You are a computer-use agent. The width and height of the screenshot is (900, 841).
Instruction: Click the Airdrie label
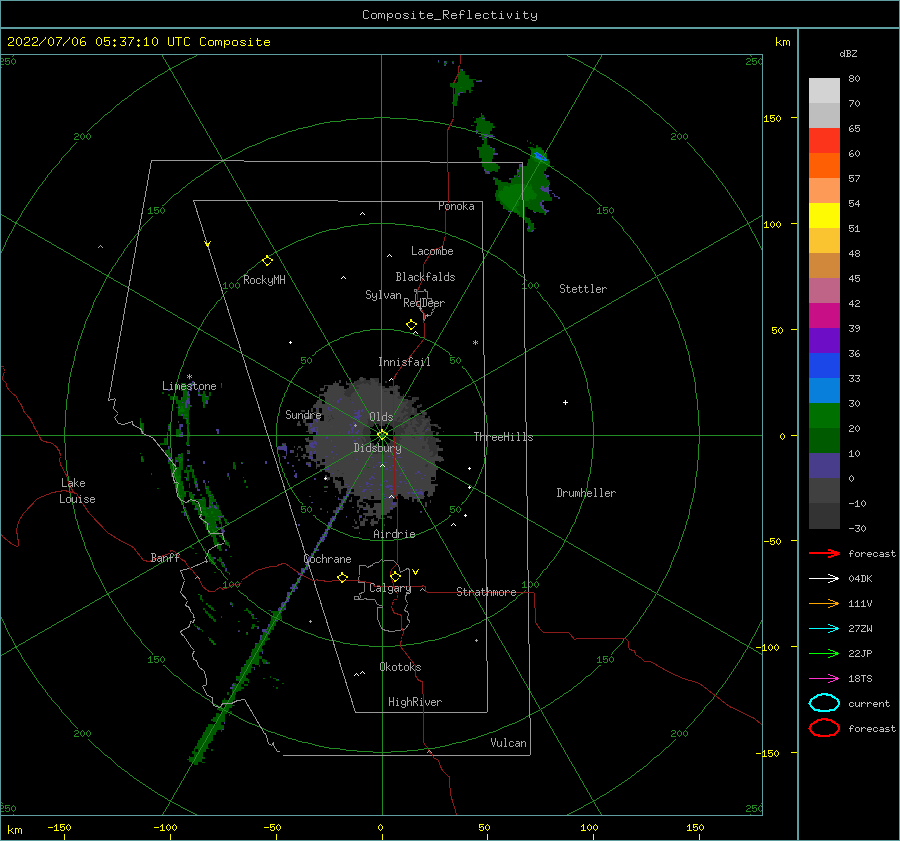394,534
